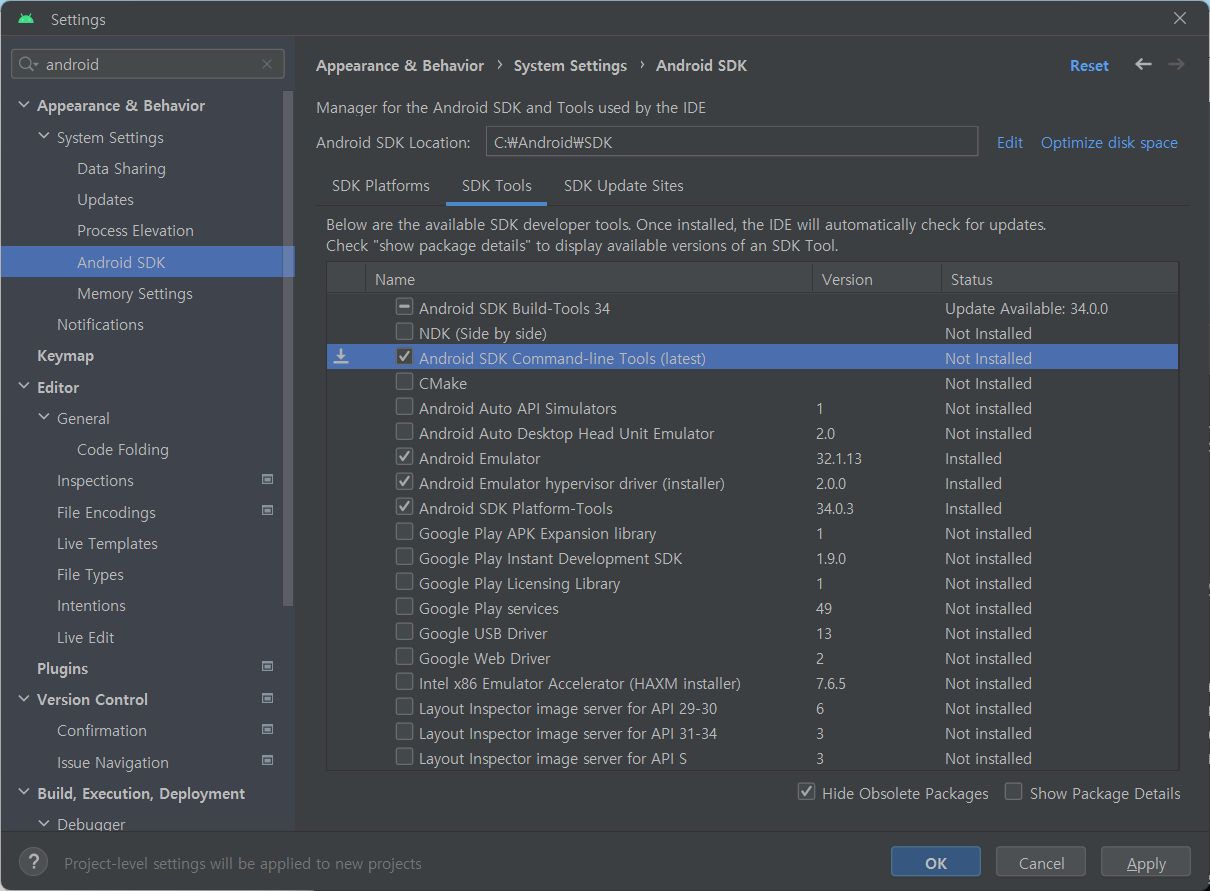Click the Apply button
1210x891 pixels.
[x=1146, y=863]
